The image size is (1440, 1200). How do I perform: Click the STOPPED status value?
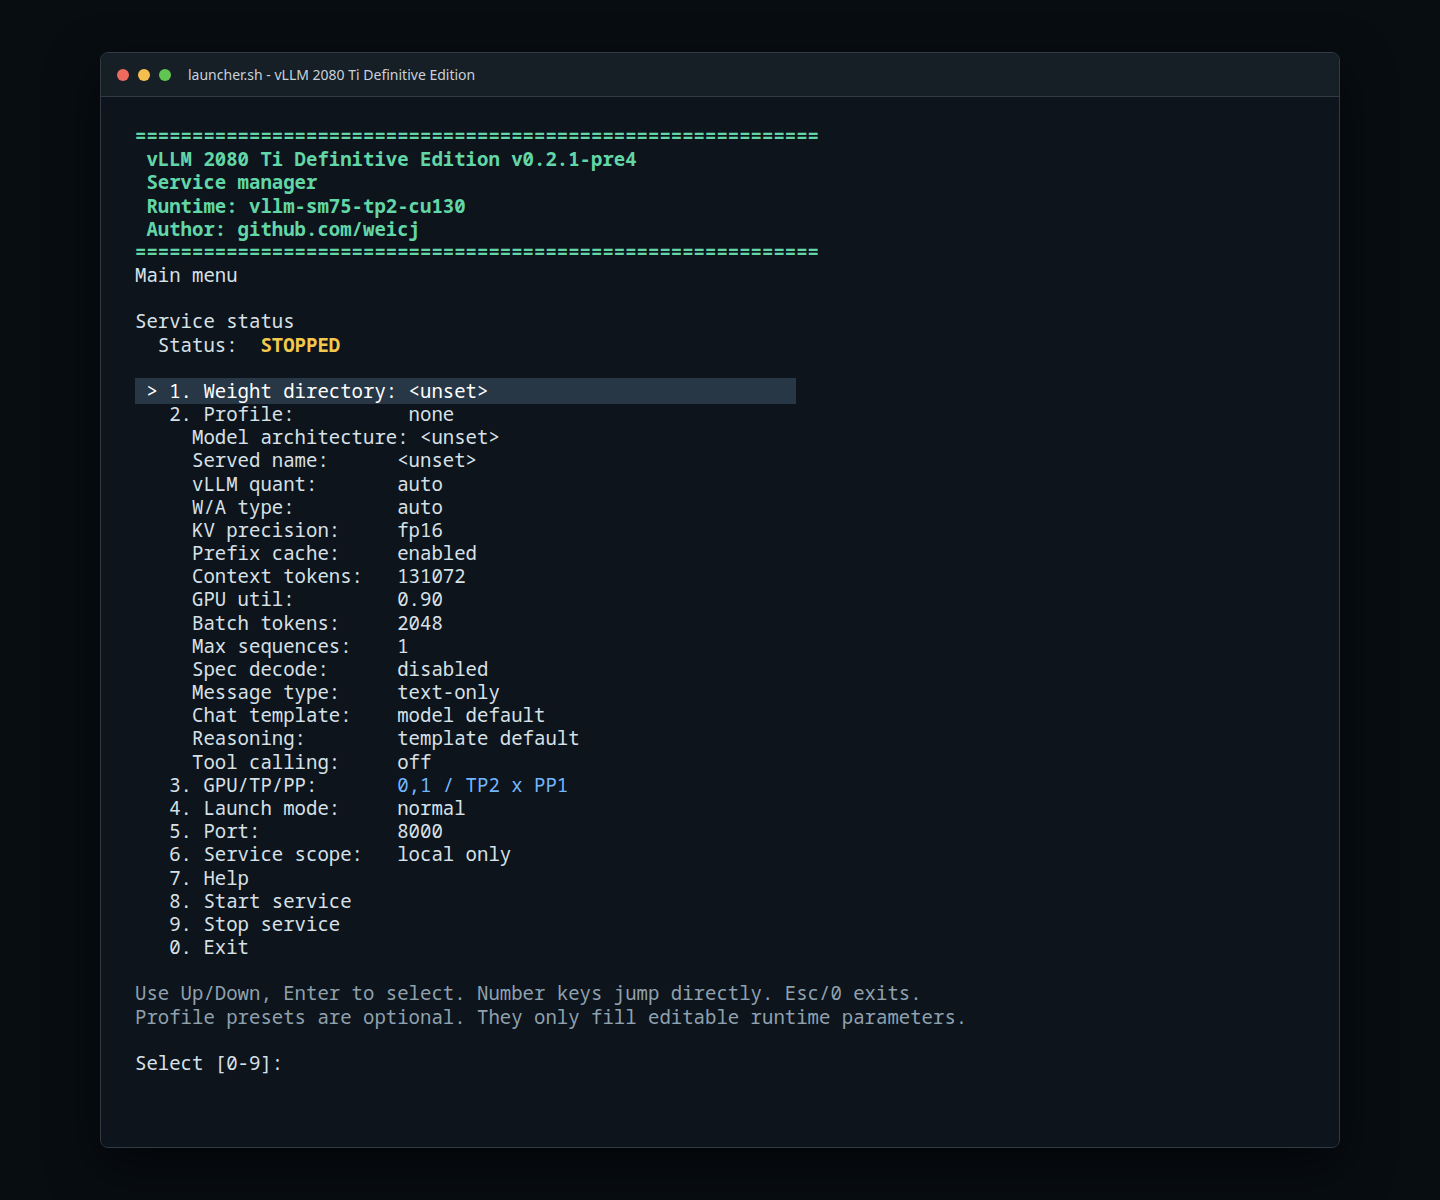(300, 346)
